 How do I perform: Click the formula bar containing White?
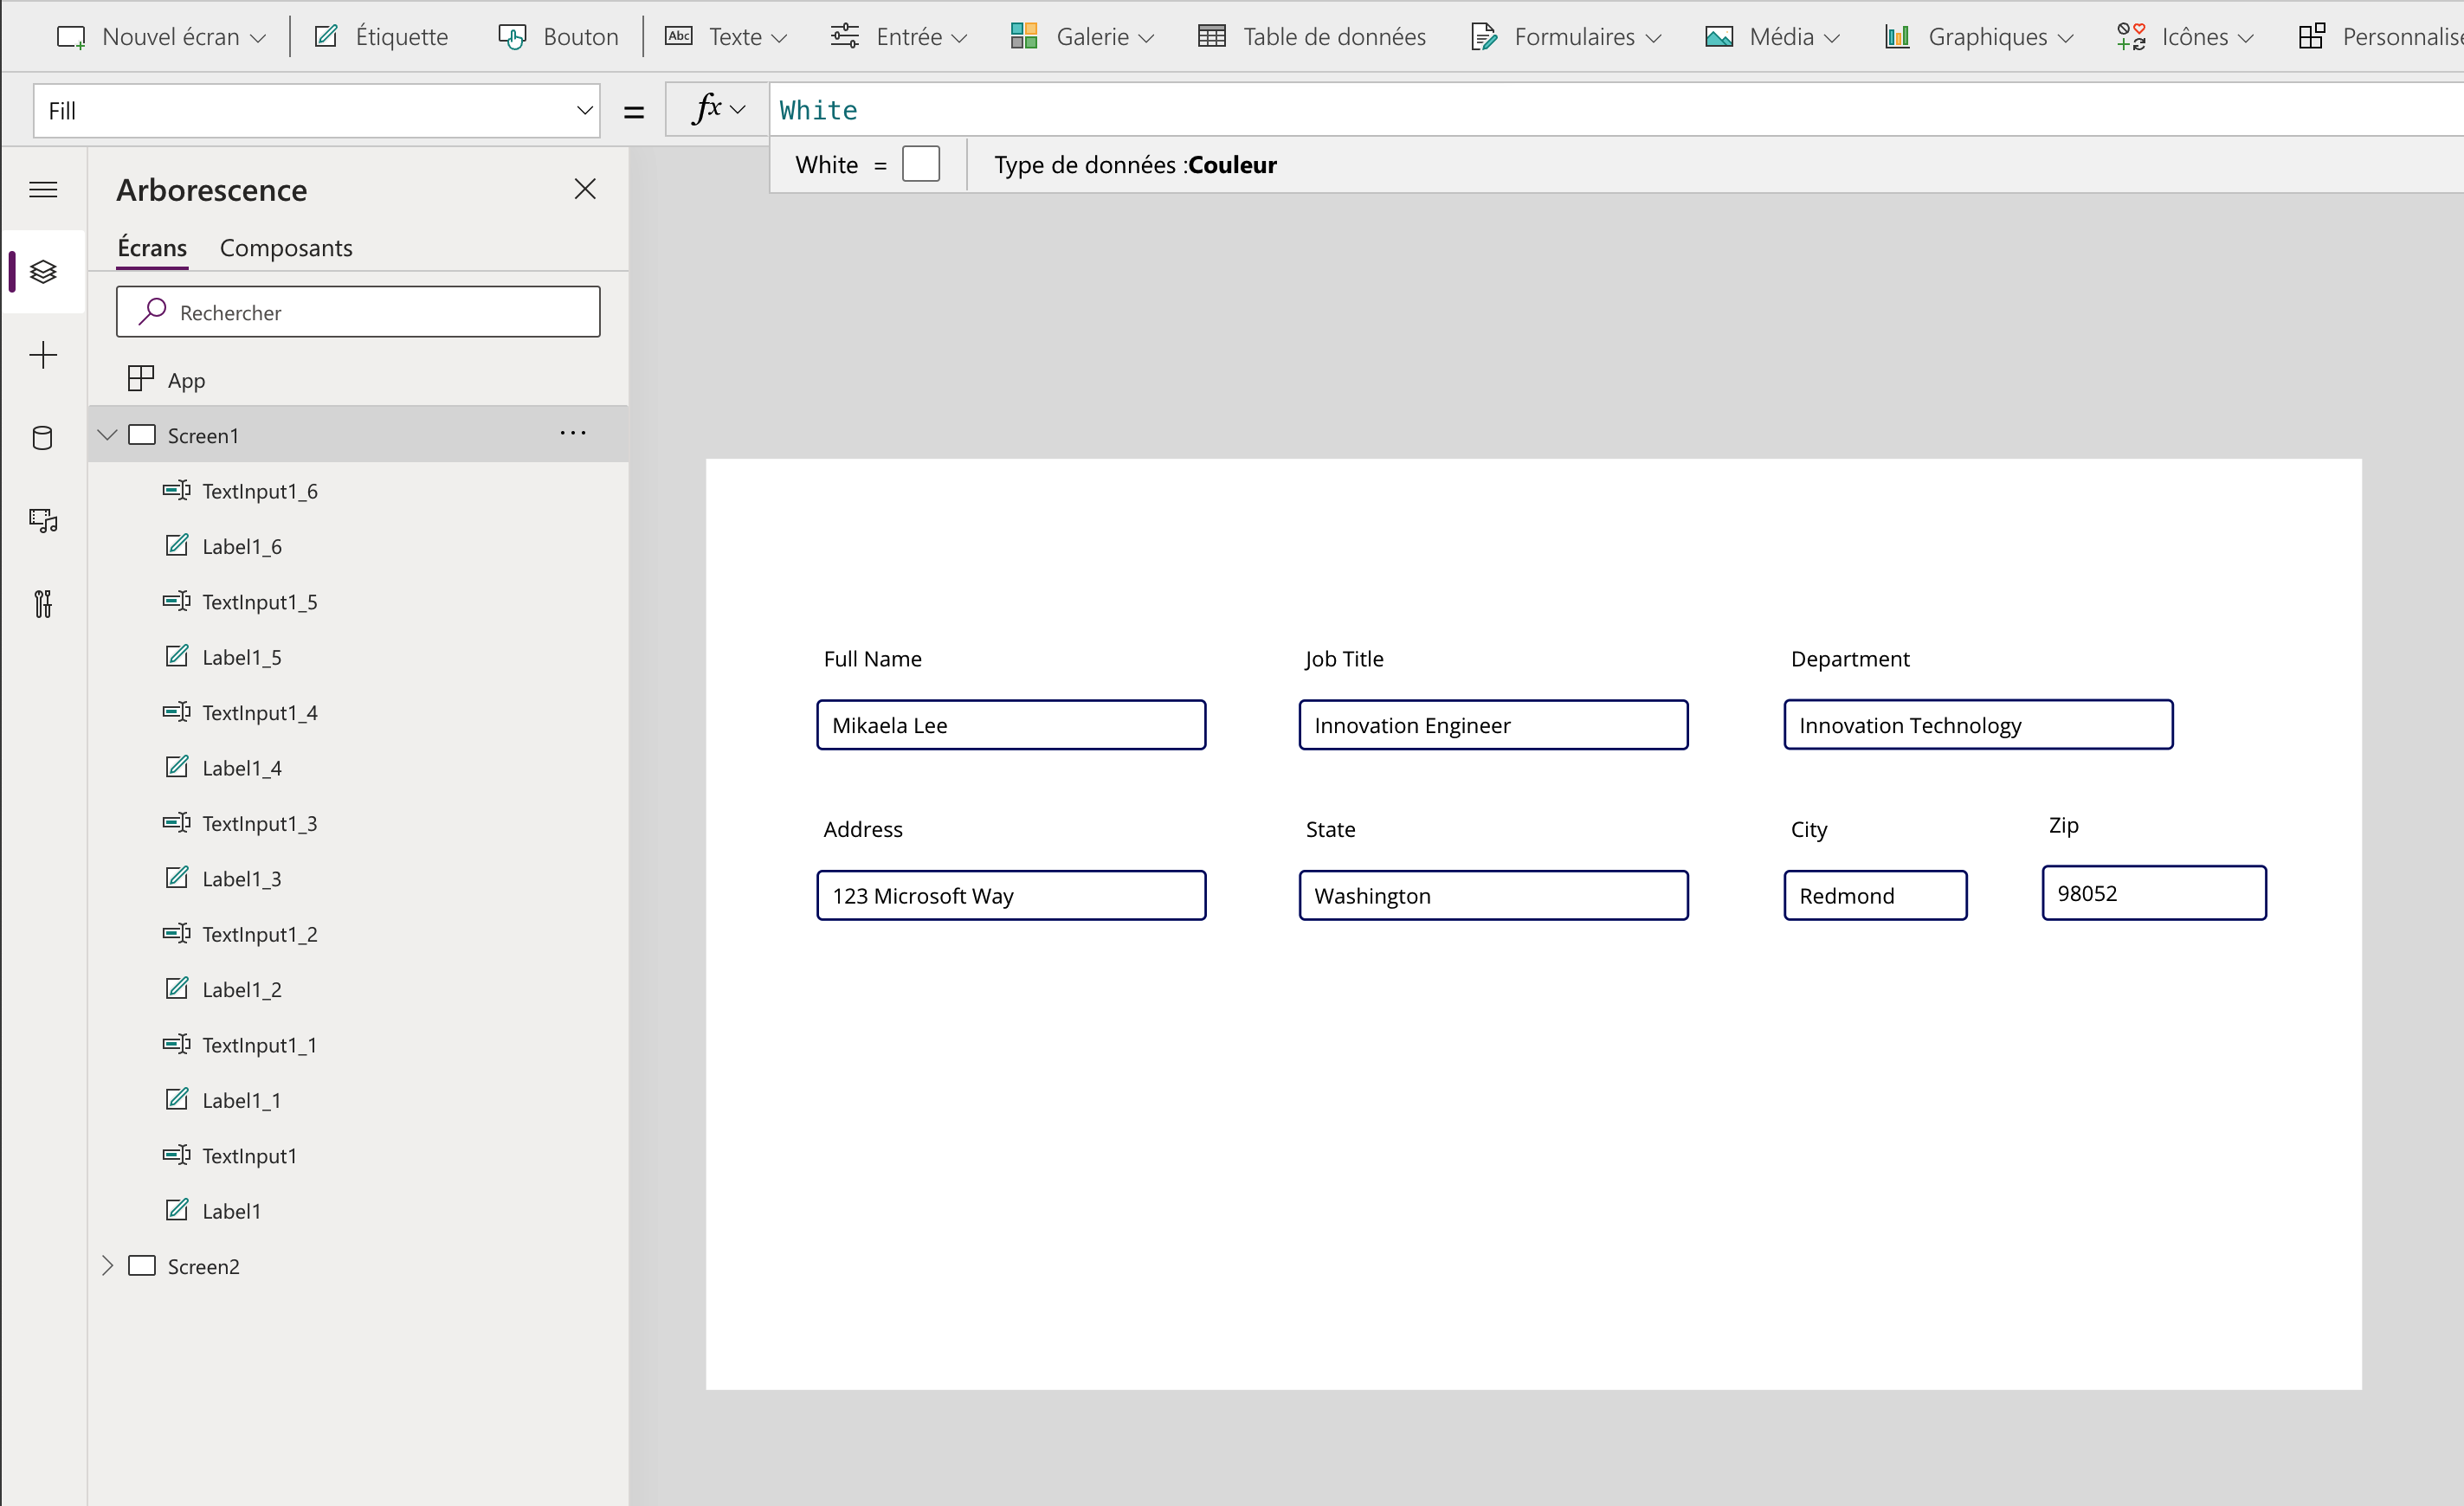coord(1616,110)
